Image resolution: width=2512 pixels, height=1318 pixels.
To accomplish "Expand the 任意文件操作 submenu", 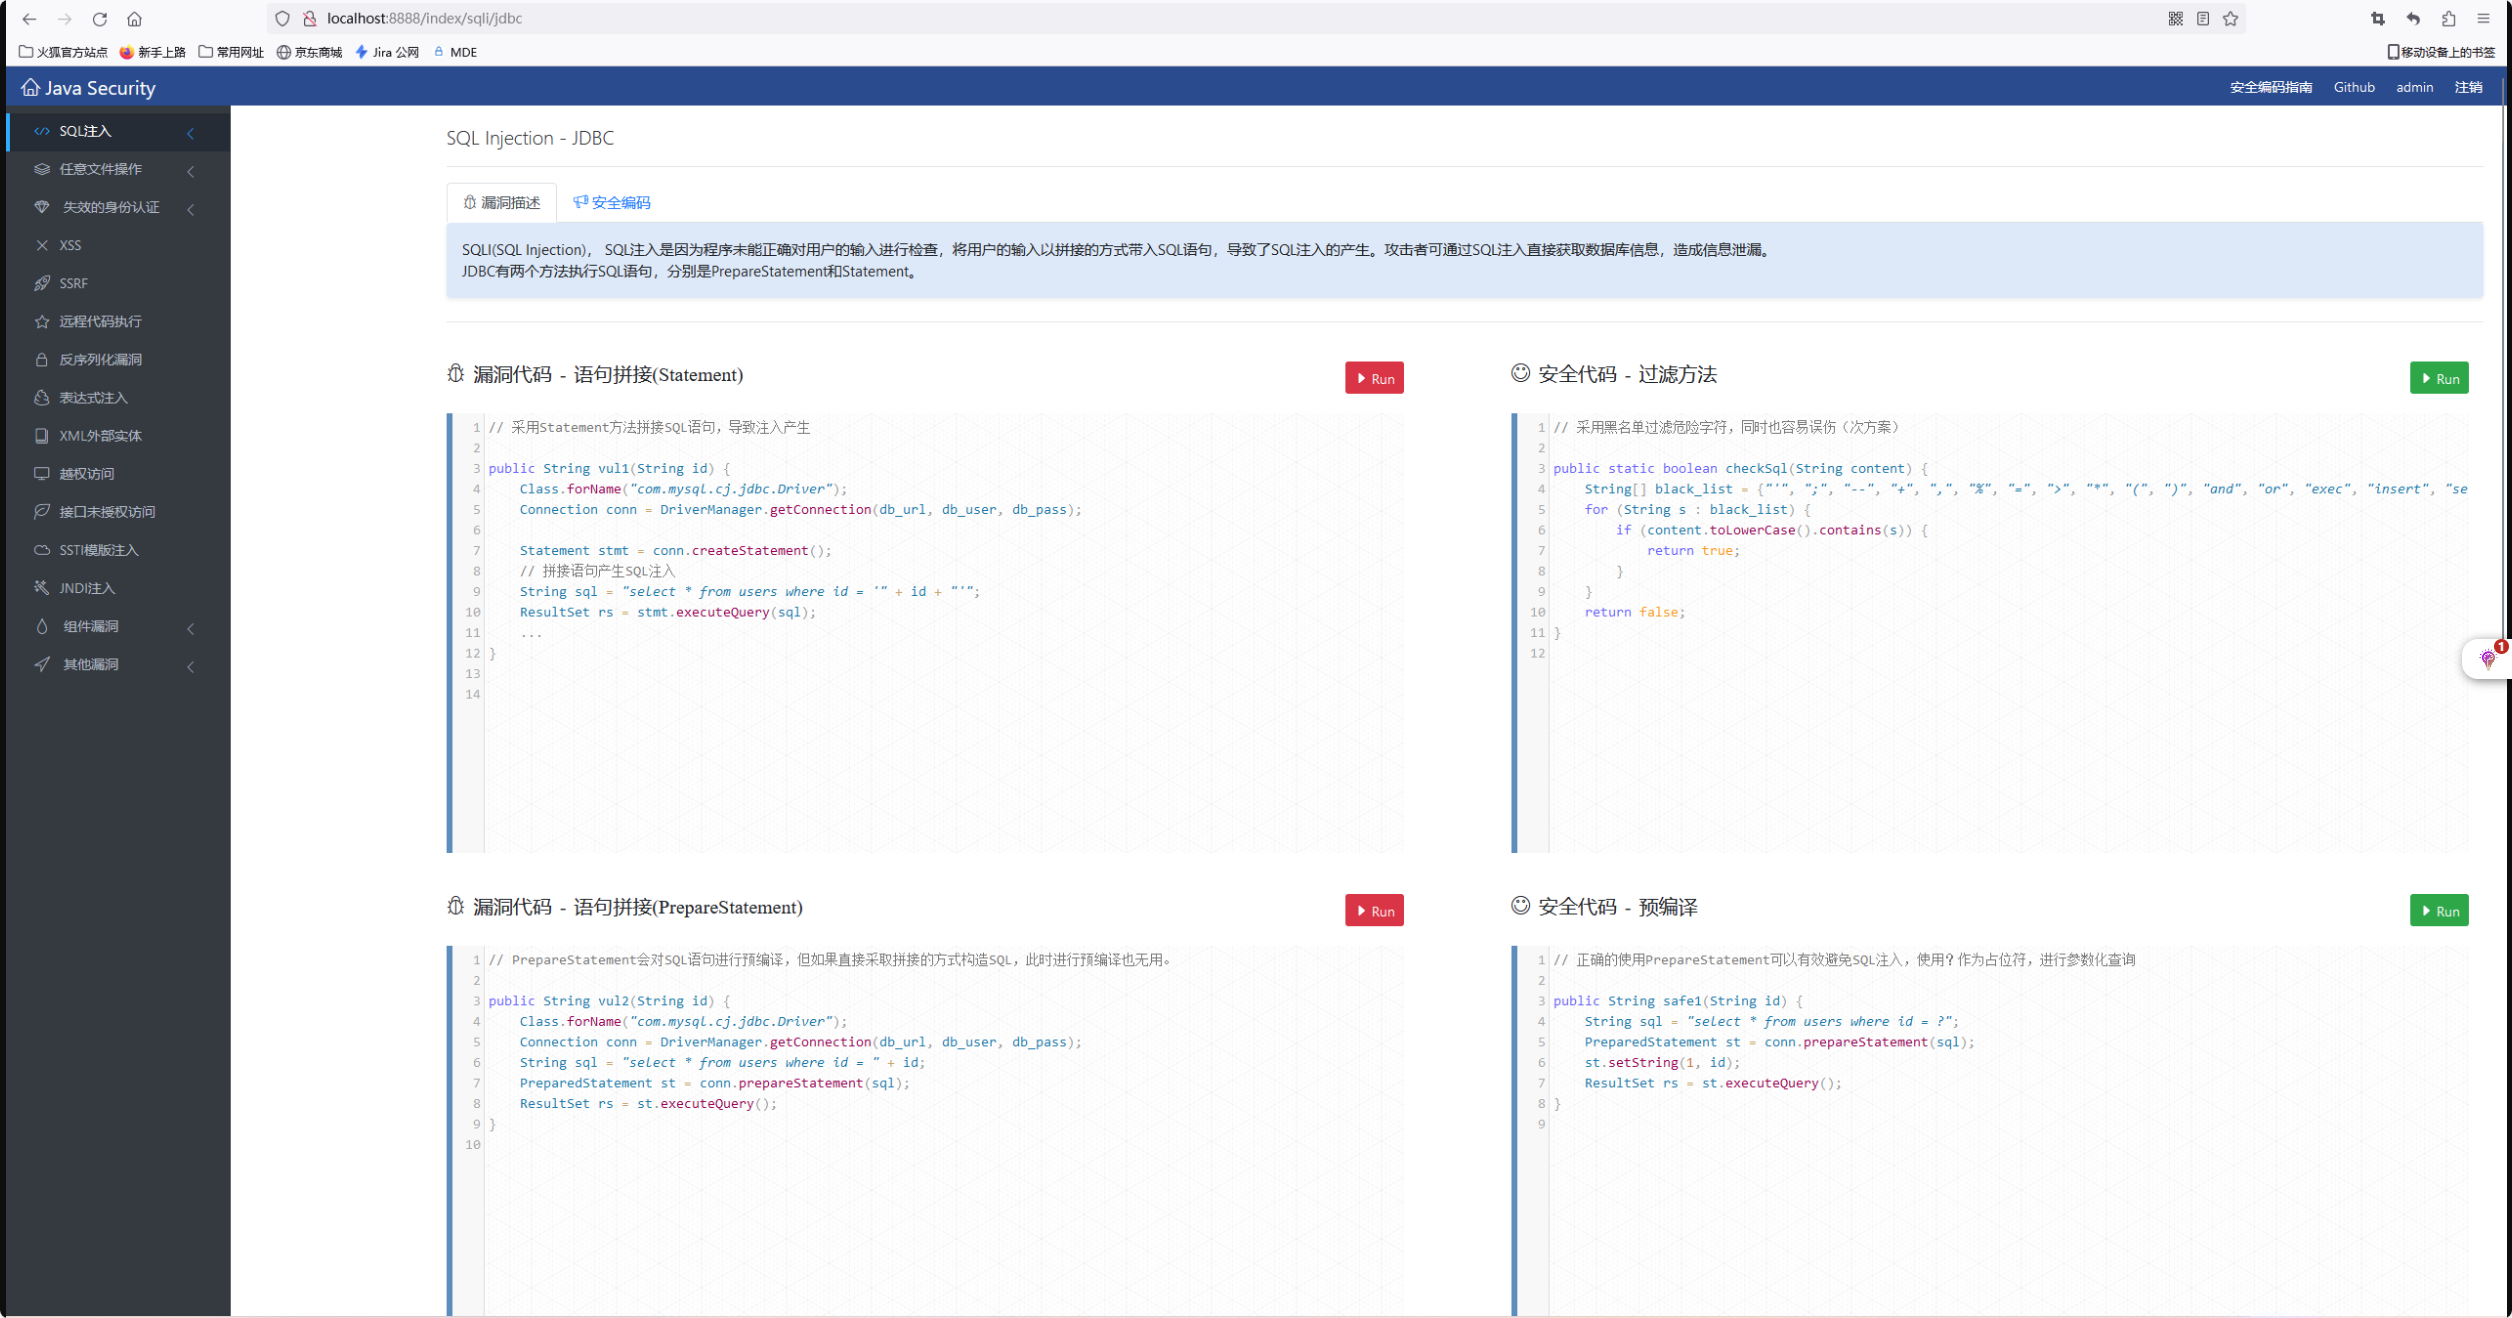I will point(190,170).
